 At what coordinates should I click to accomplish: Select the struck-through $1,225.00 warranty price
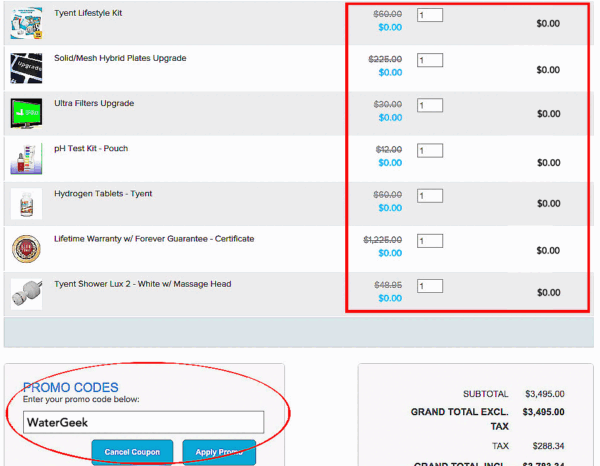tap(382, 240)
